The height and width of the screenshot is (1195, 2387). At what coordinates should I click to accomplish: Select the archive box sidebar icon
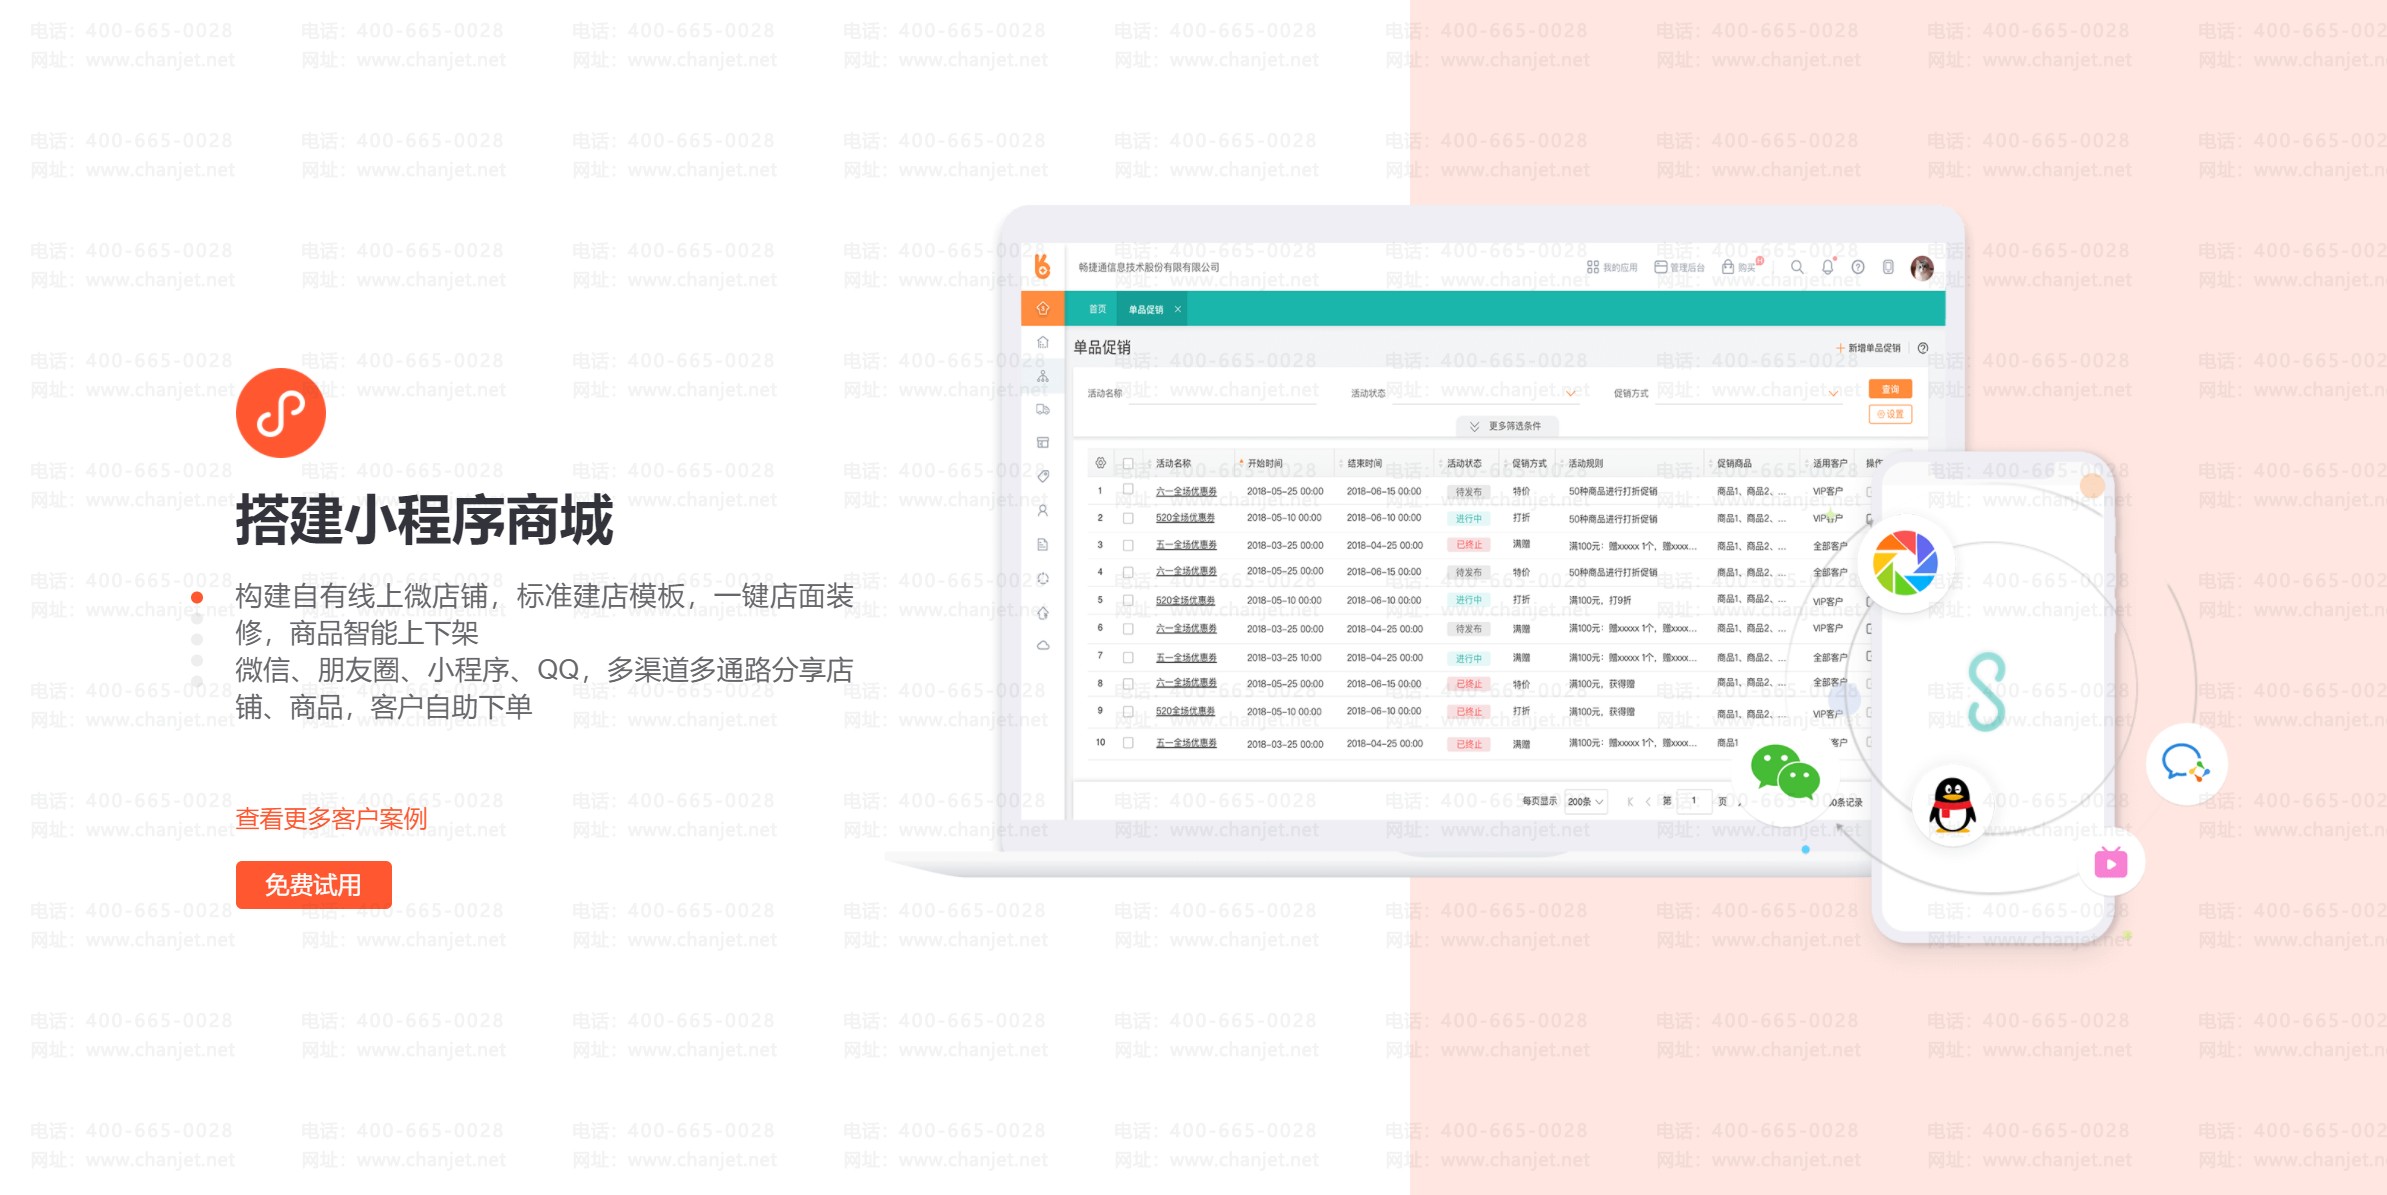click(x=1043, y=442)
